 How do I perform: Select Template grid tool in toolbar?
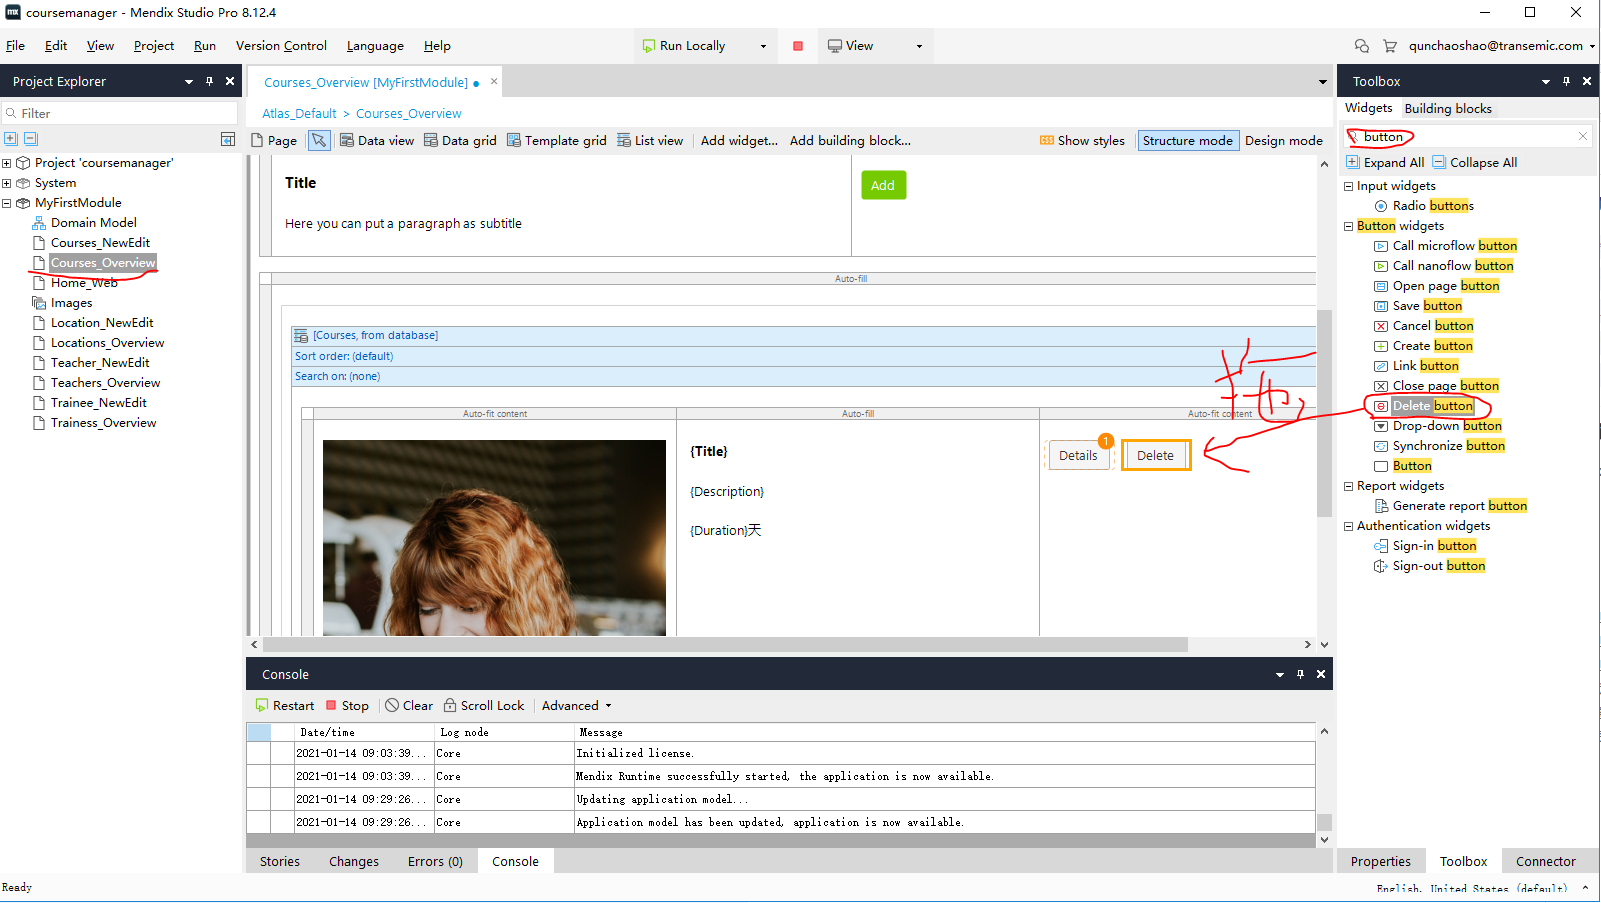click(x=557, y=141)
